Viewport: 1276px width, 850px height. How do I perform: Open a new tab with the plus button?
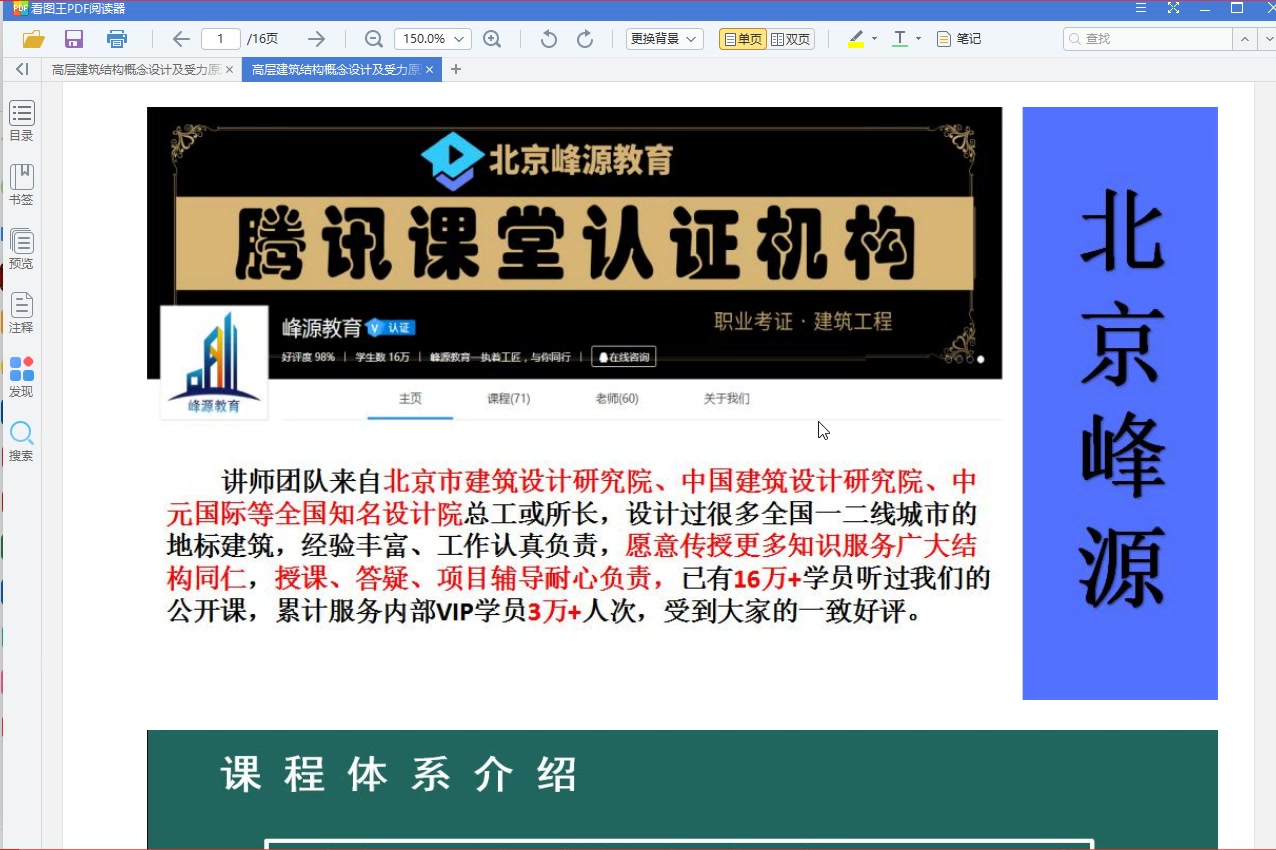click(455, 69)
